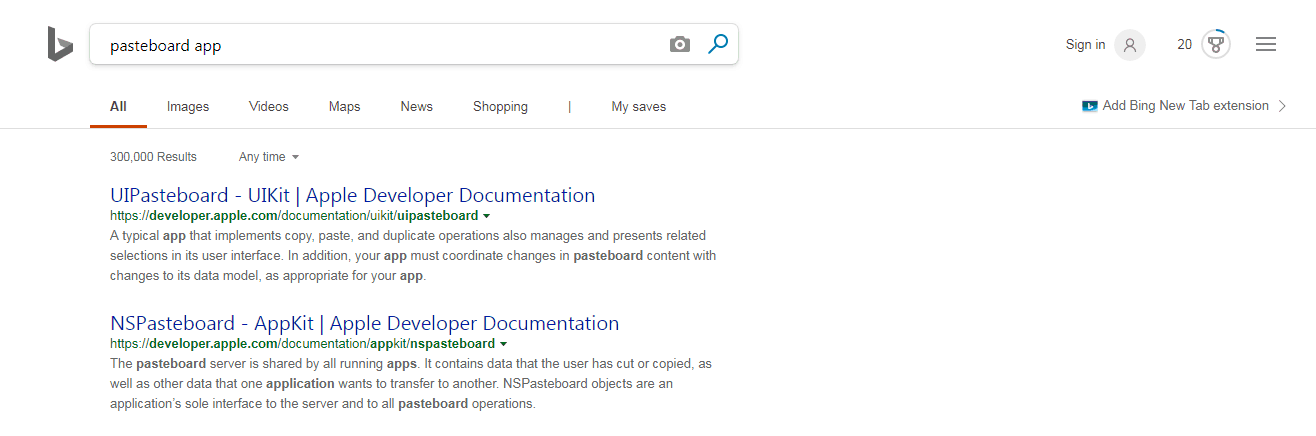This screenshot has width=1316, height=436.
Task: Click UIPasteboard result description snippet
Action: tap(413, 256)
